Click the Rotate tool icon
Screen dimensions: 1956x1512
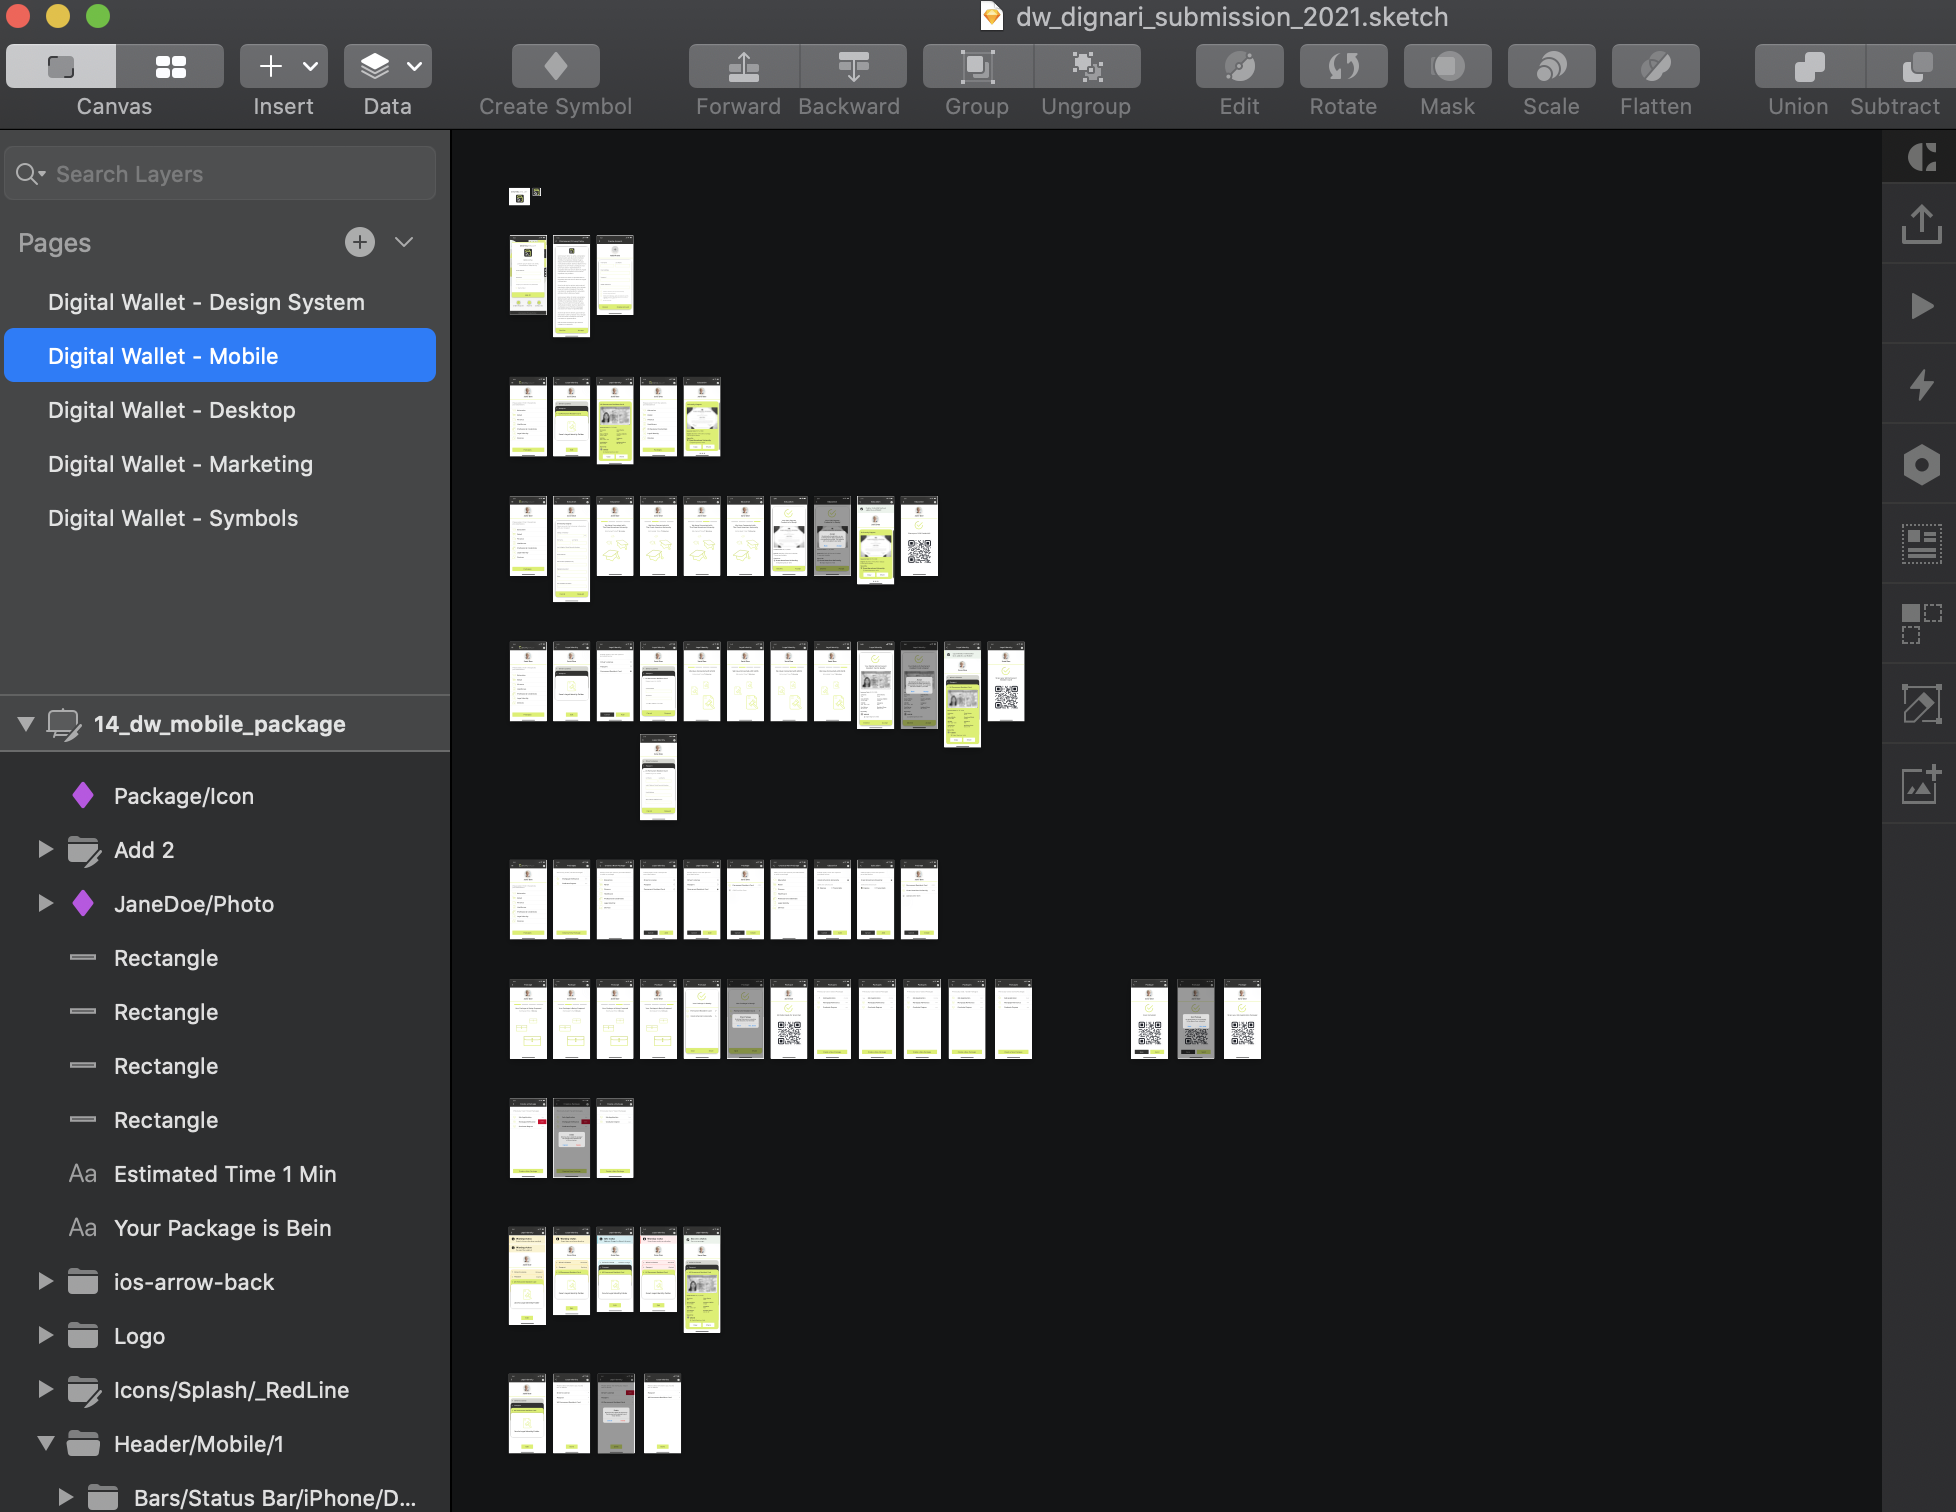pos(1343,66)
